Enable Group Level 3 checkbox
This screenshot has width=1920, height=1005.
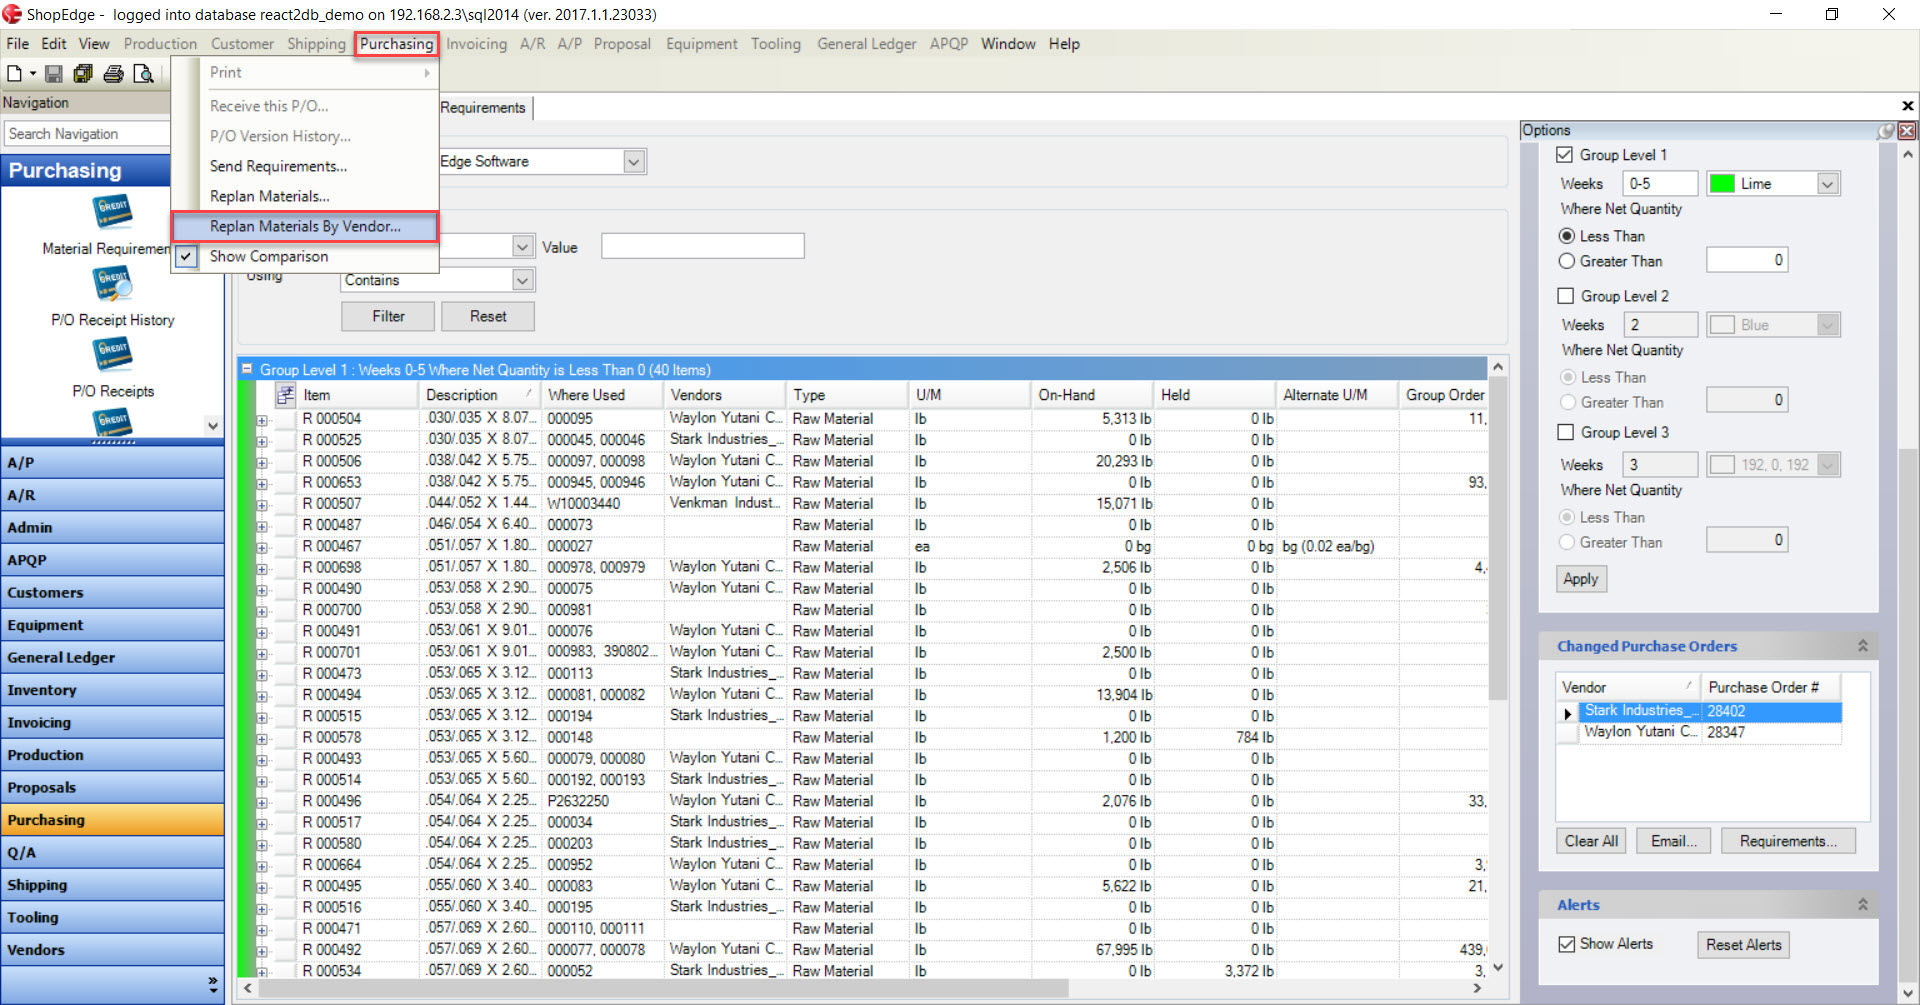pyautogui.click(x=1566, y=432)
